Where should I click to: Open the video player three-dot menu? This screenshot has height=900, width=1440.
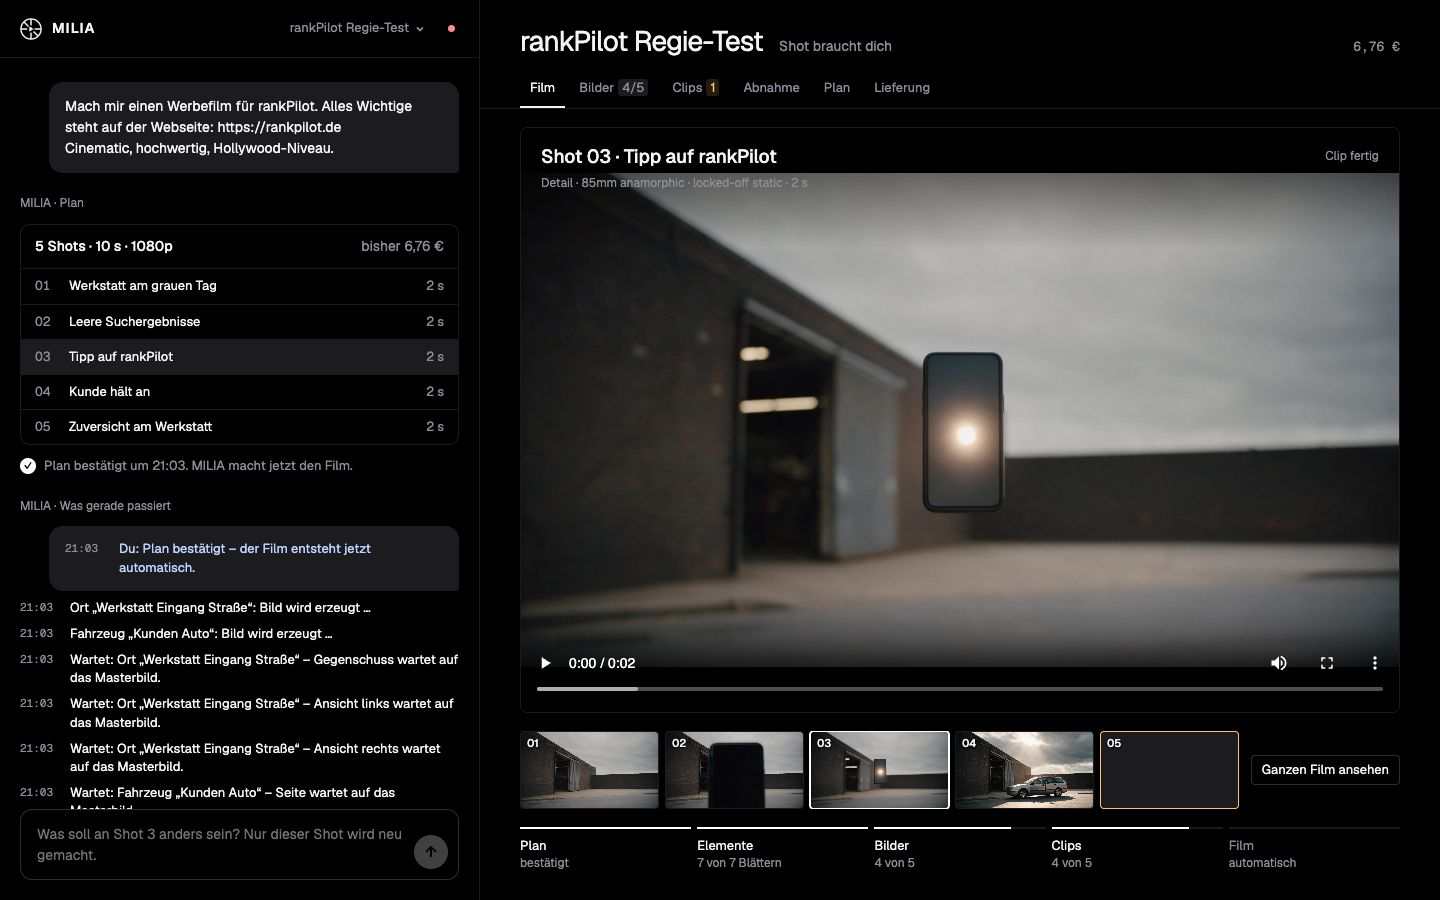pos(1375,663)
